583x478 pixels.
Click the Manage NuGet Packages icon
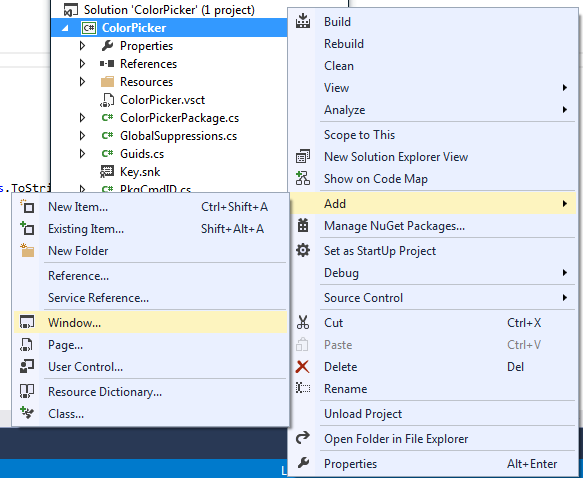click(x=303, y=225)
